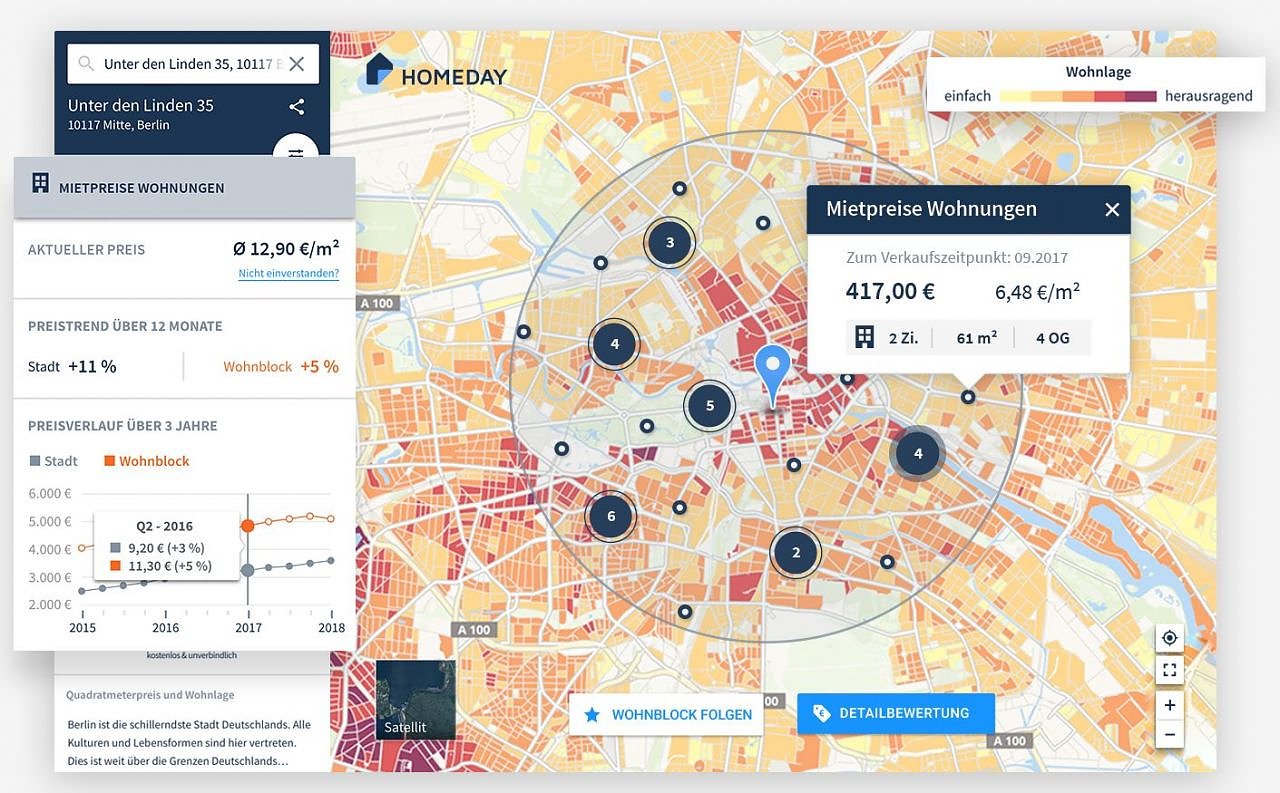The image size is (1280, 793).
Task: Click the HOMEDAY logo
Action: [437, 73]
